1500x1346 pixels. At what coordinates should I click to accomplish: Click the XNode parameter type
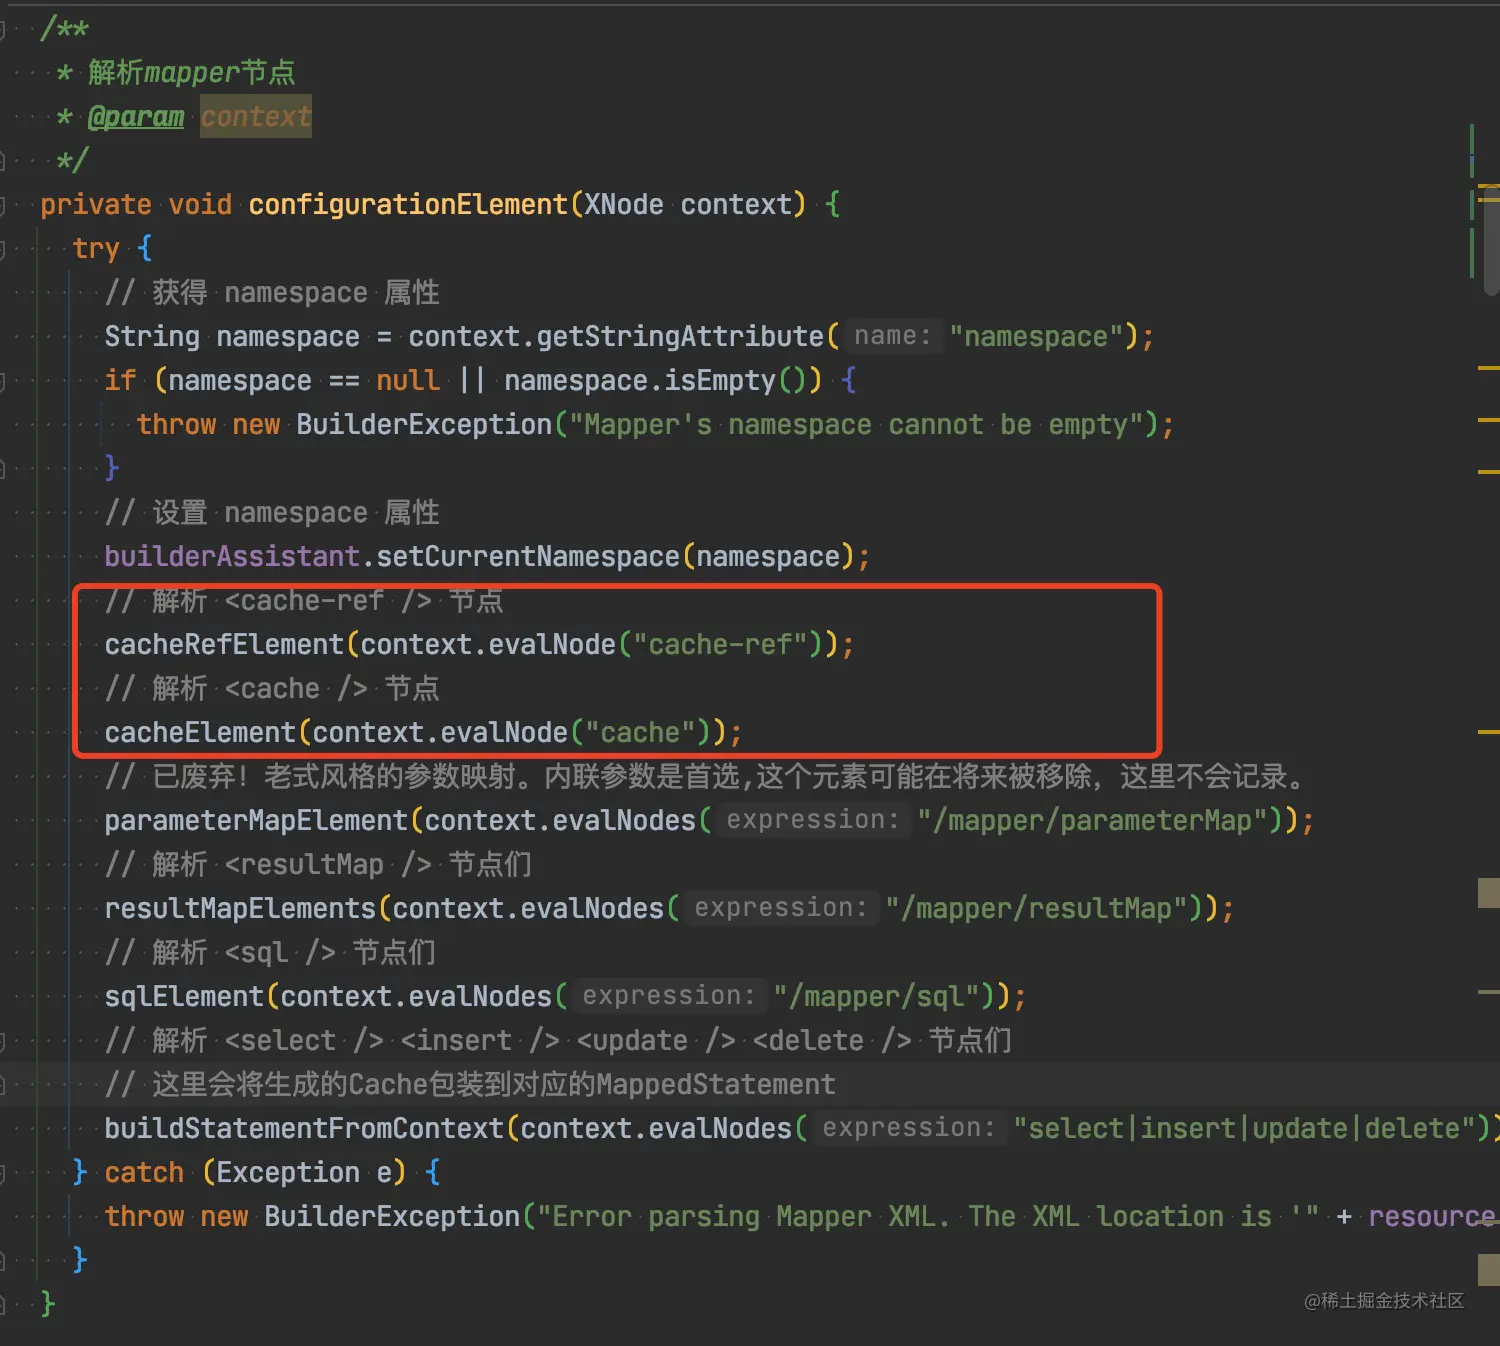[624, 205]
